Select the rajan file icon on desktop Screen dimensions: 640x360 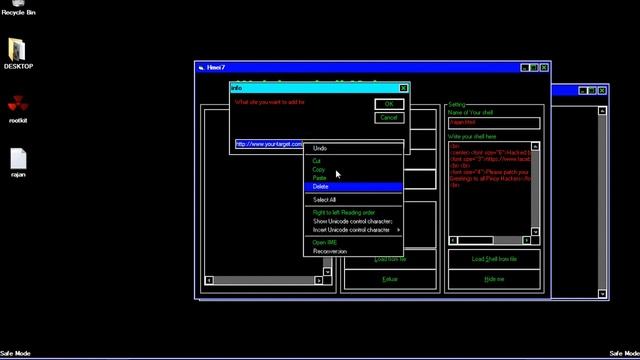click(x=18, y=162)
